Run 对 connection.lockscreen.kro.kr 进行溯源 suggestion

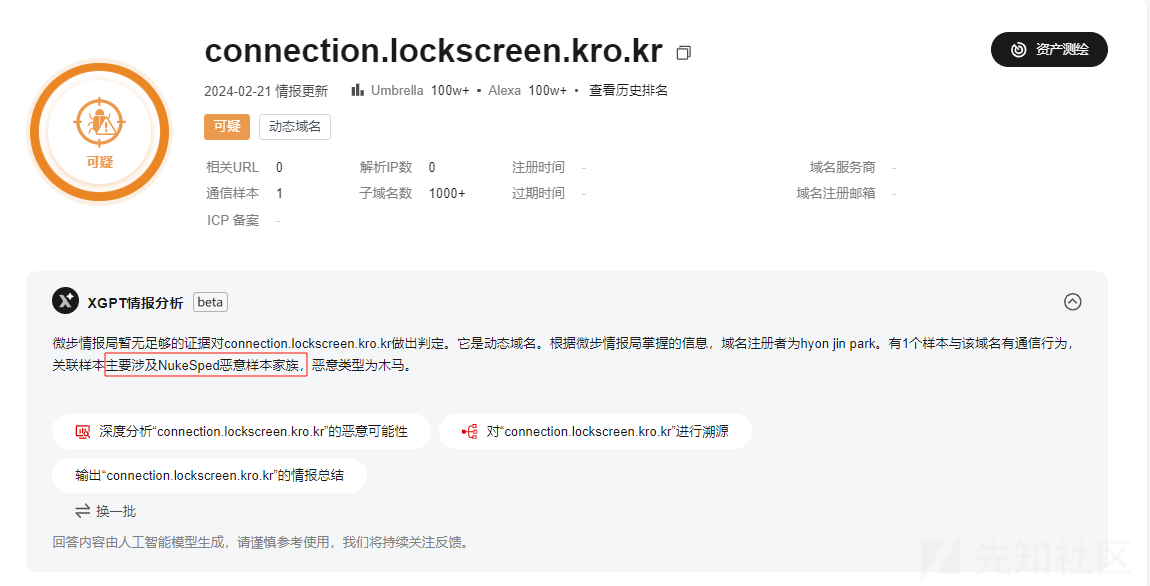pos(595,431)
